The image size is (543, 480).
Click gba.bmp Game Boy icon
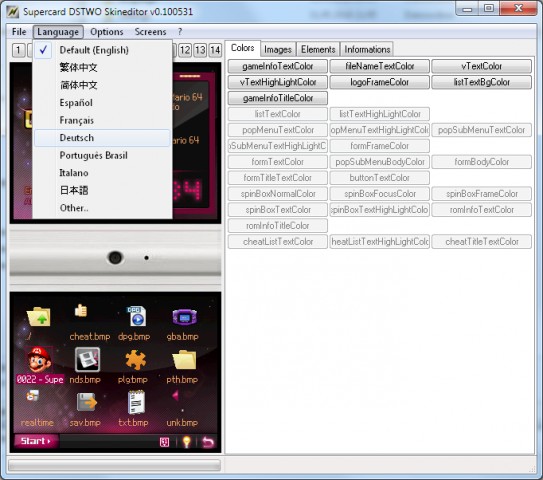185,317
